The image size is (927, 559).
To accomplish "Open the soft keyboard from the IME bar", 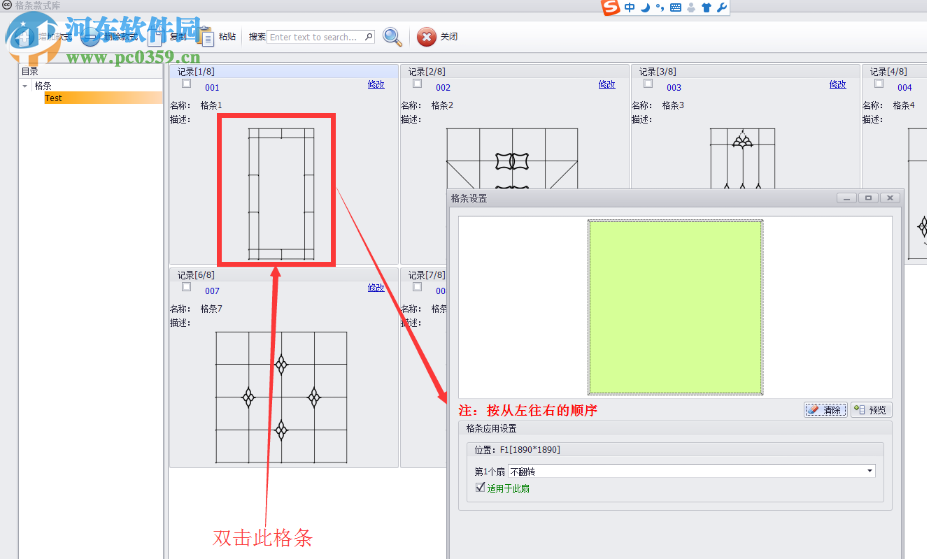I will 676,7.
